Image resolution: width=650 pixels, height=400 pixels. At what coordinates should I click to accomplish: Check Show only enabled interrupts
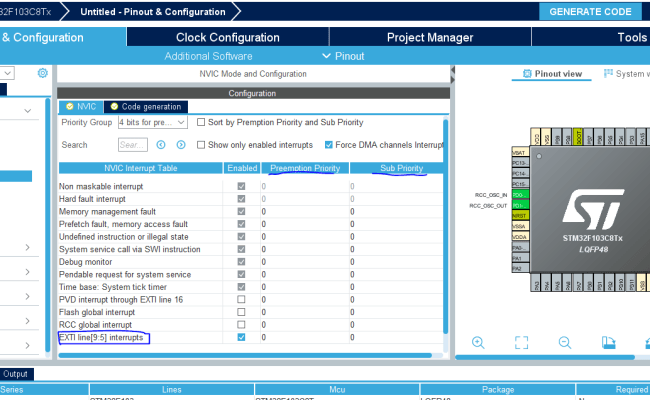click(201, 145)
